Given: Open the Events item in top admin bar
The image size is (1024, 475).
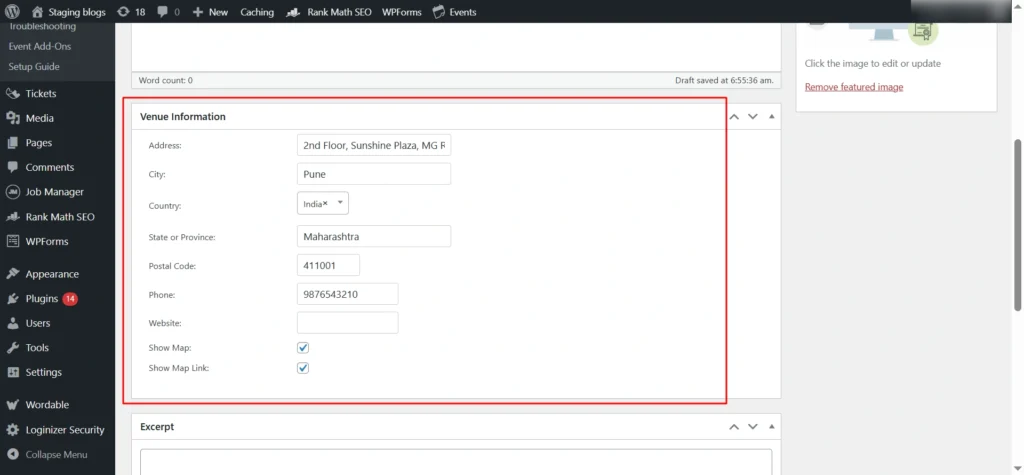Looking at the screenshot, I should click(455, 12).
